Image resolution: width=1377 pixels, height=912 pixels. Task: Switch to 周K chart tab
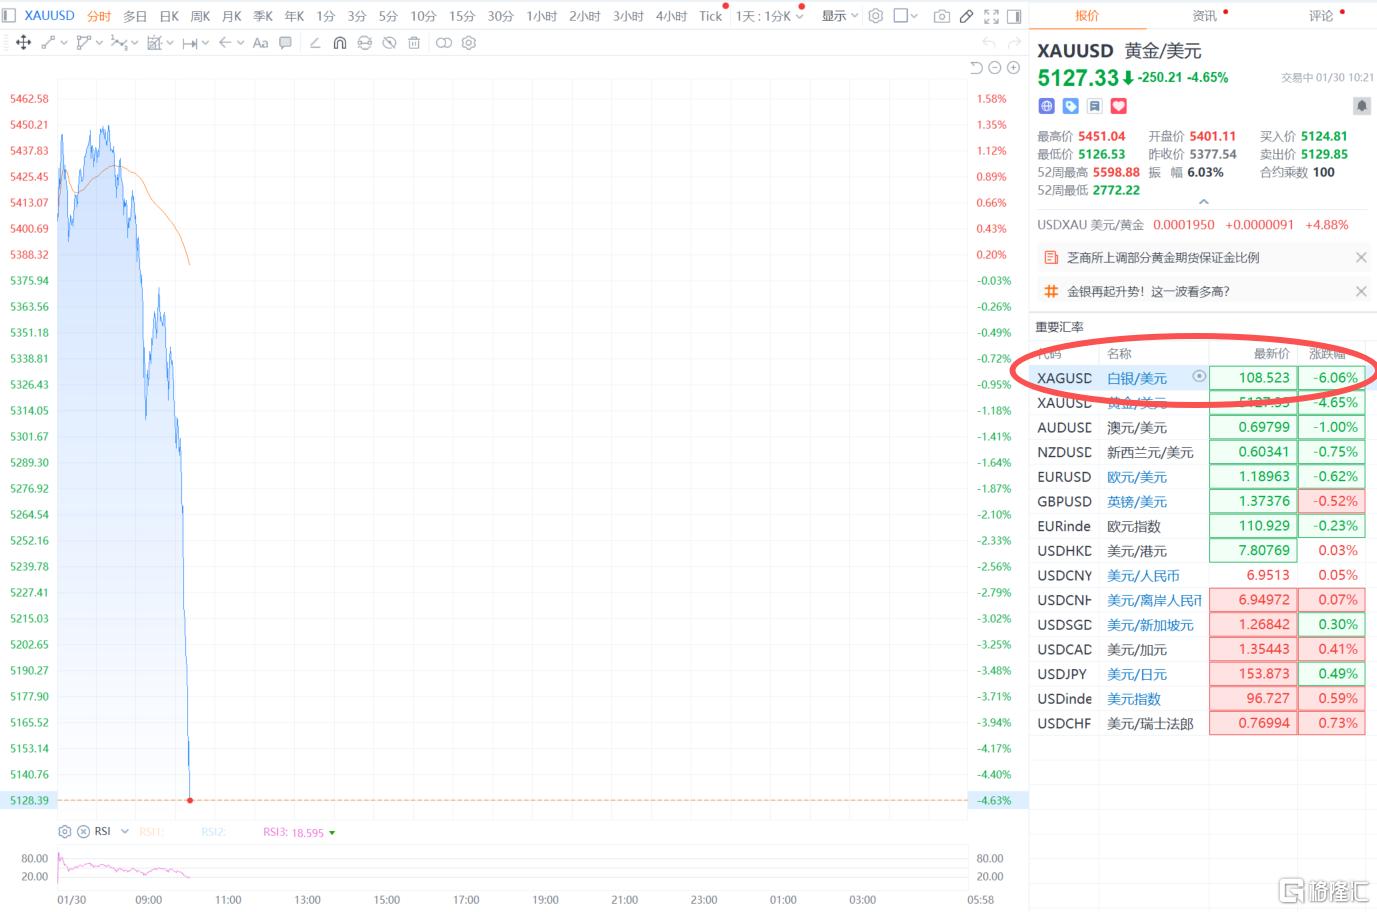[200, 16]
